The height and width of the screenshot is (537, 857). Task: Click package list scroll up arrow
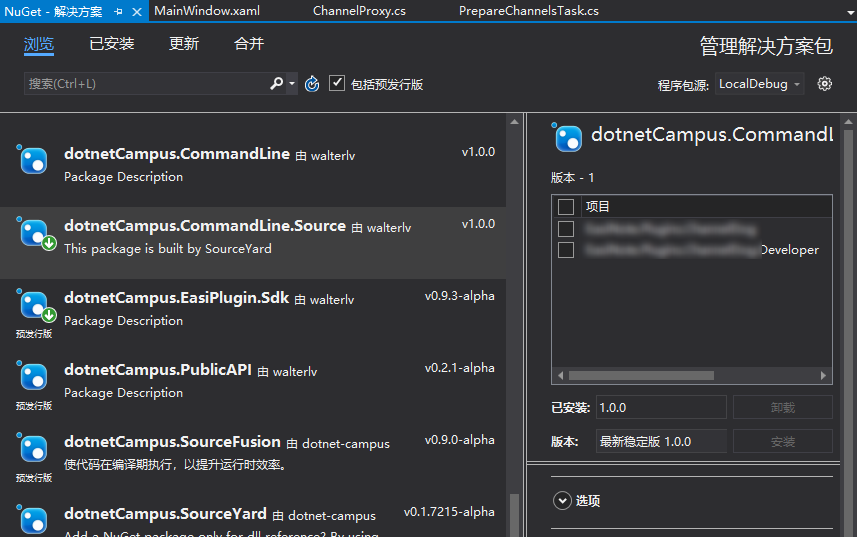(x=514, y=122)
